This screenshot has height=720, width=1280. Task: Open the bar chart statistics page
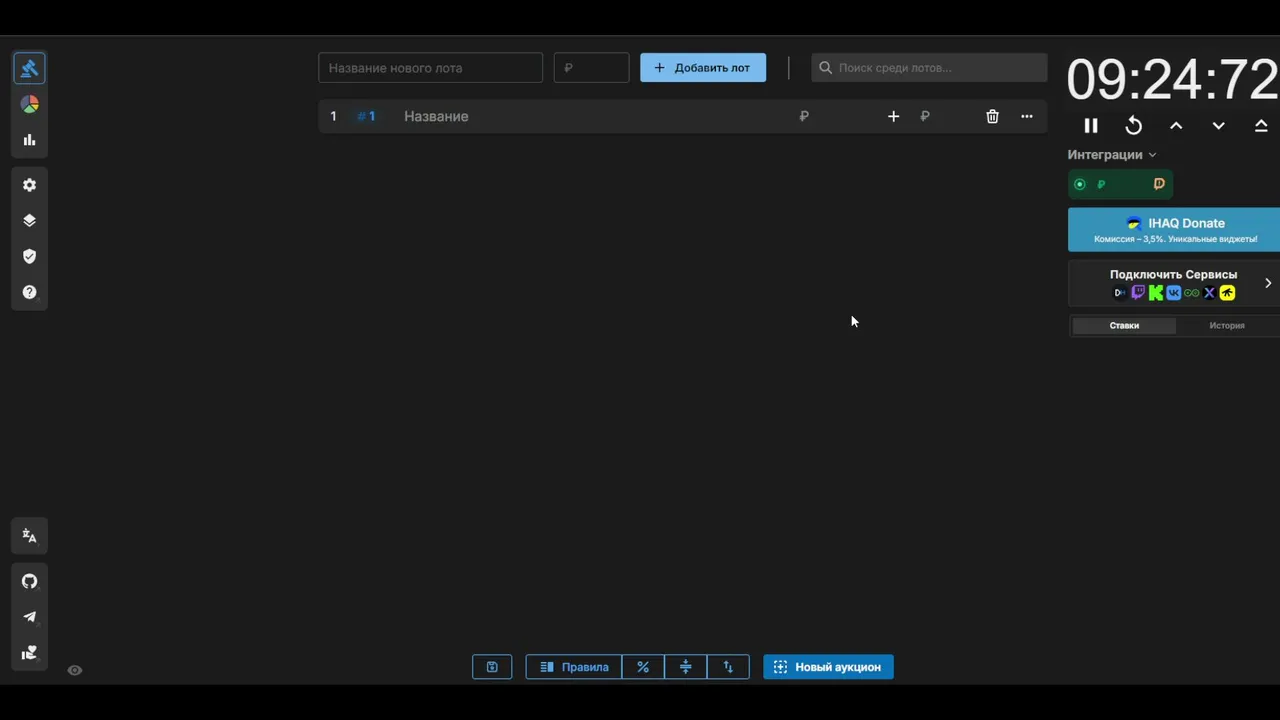[x=29, y=140]
